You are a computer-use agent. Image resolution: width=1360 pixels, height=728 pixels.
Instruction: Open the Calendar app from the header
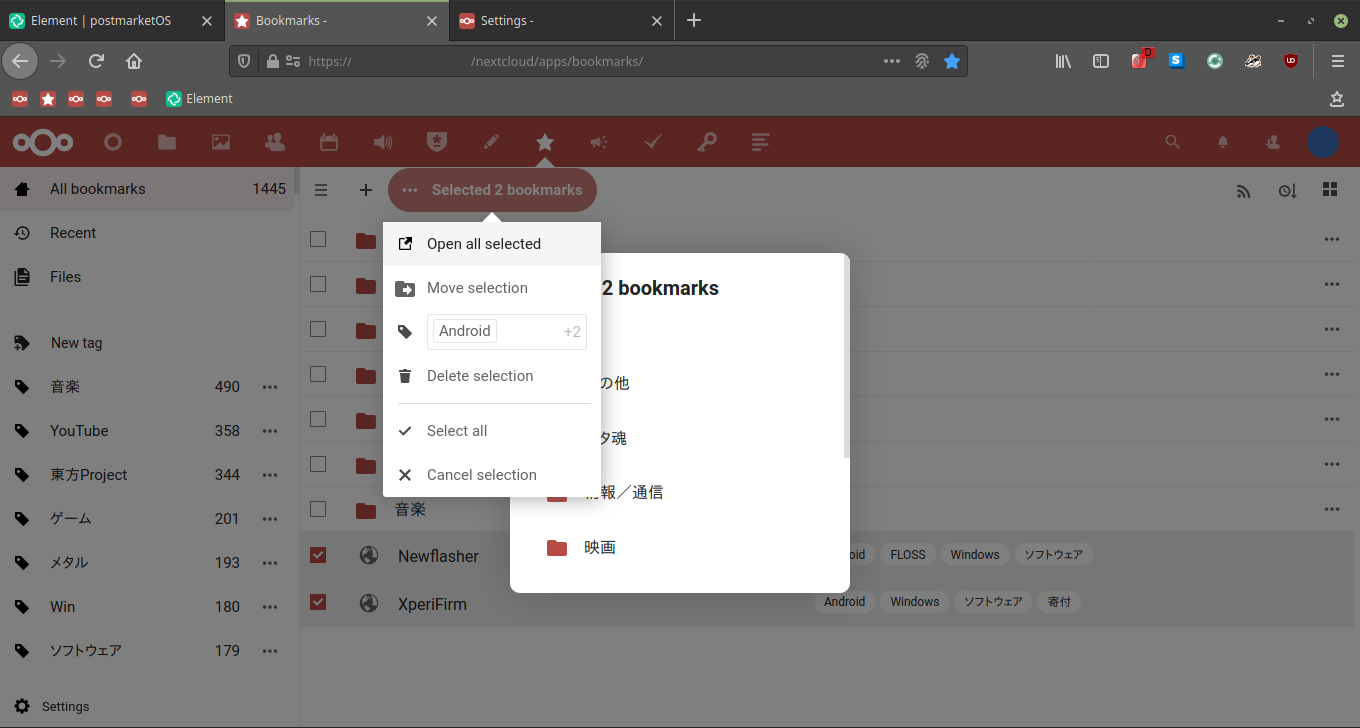tap(328, 142)
